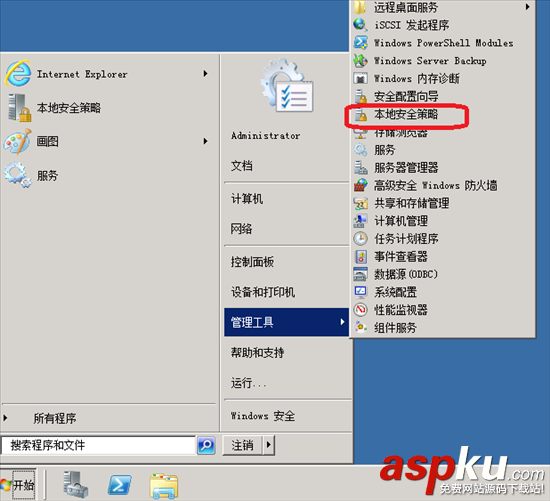Expand the 远程桌面服务 submenu arrow
This screenshot has width=550, height=501.
click(x=528, y=7)
